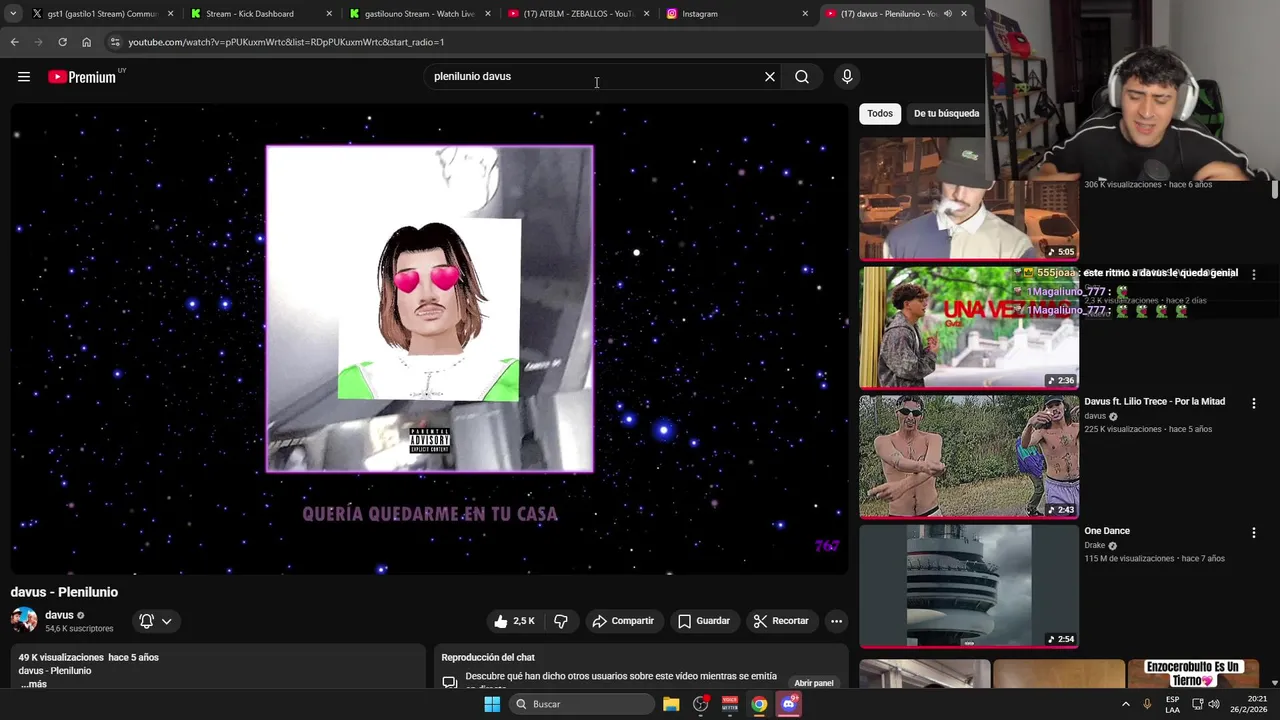View site information icon in address bar
Screen dimensions: 1280x720
(x=115, y=42)
